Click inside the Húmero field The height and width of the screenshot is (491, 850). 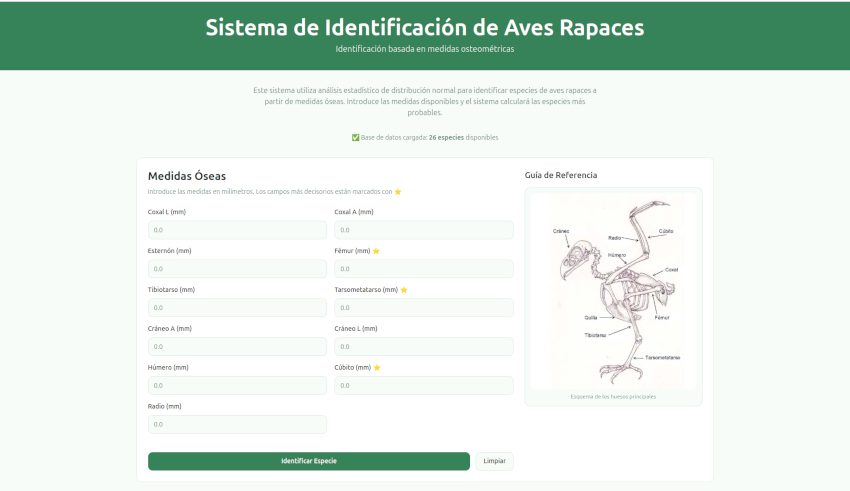click(237, 386)
